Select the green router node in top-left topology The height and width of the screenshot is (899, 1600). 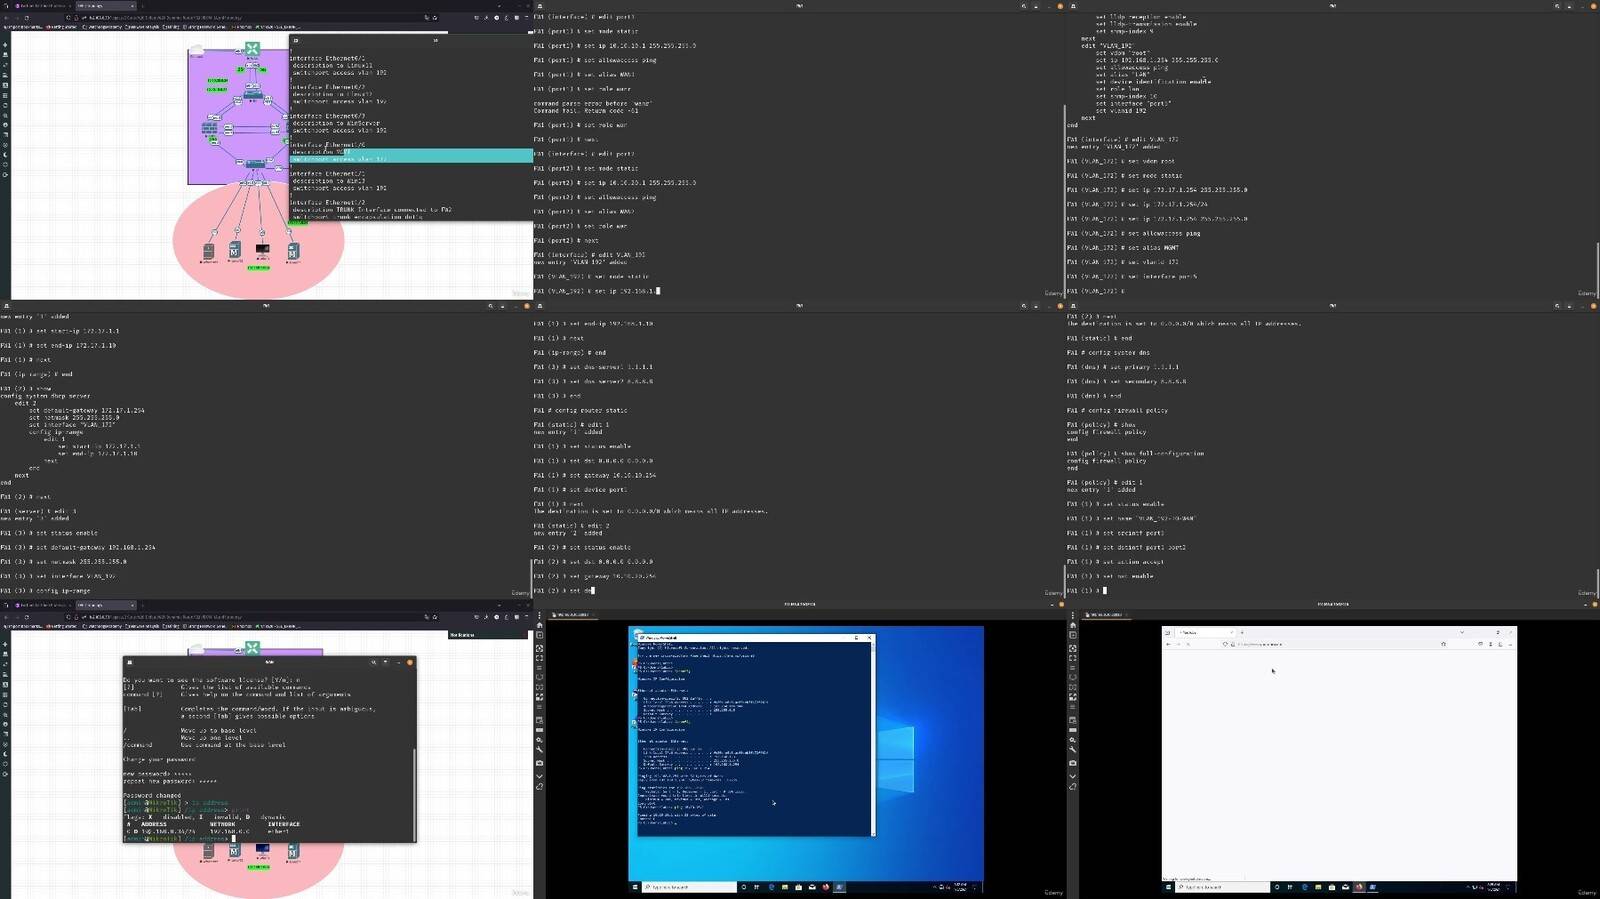pyautogui.click(x=252, y=48)
